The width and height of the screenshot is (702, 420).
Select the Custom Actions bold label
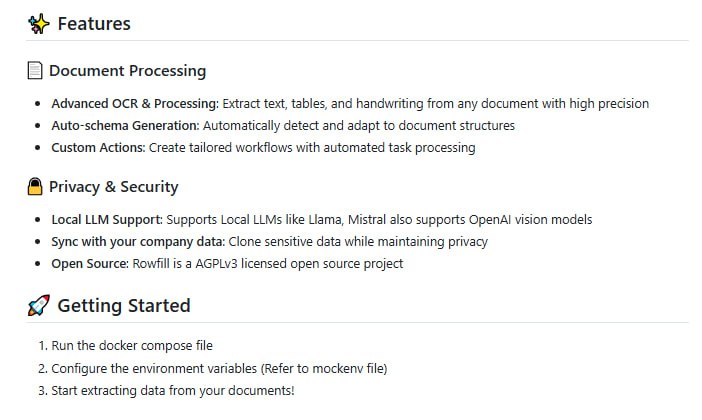(98, 148)
